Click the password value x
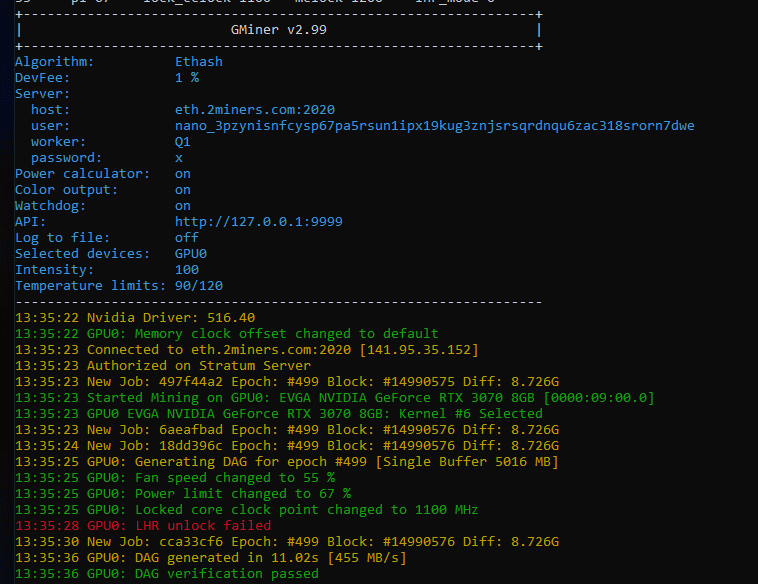The image size is (758, 584). click(179, 158)
